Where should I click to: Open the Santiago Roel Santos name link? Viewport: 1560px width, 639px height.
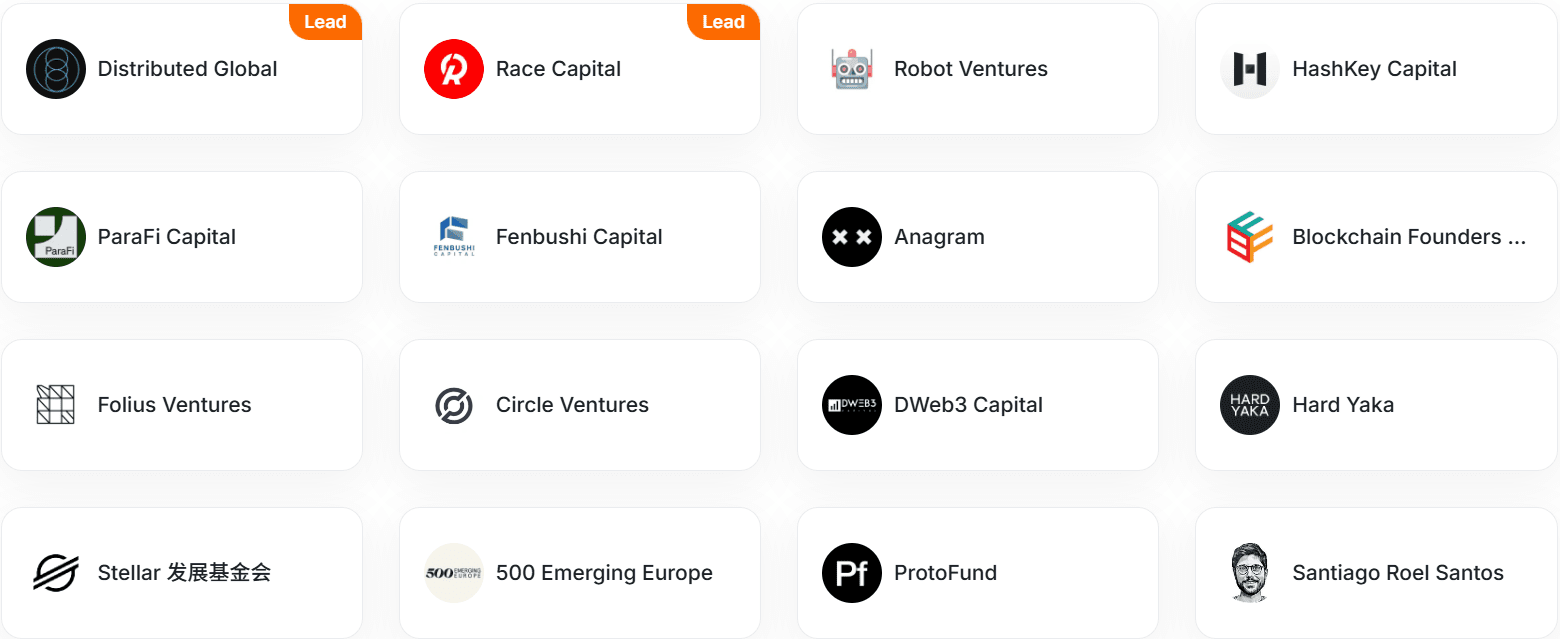click(x=1398, y=573)
